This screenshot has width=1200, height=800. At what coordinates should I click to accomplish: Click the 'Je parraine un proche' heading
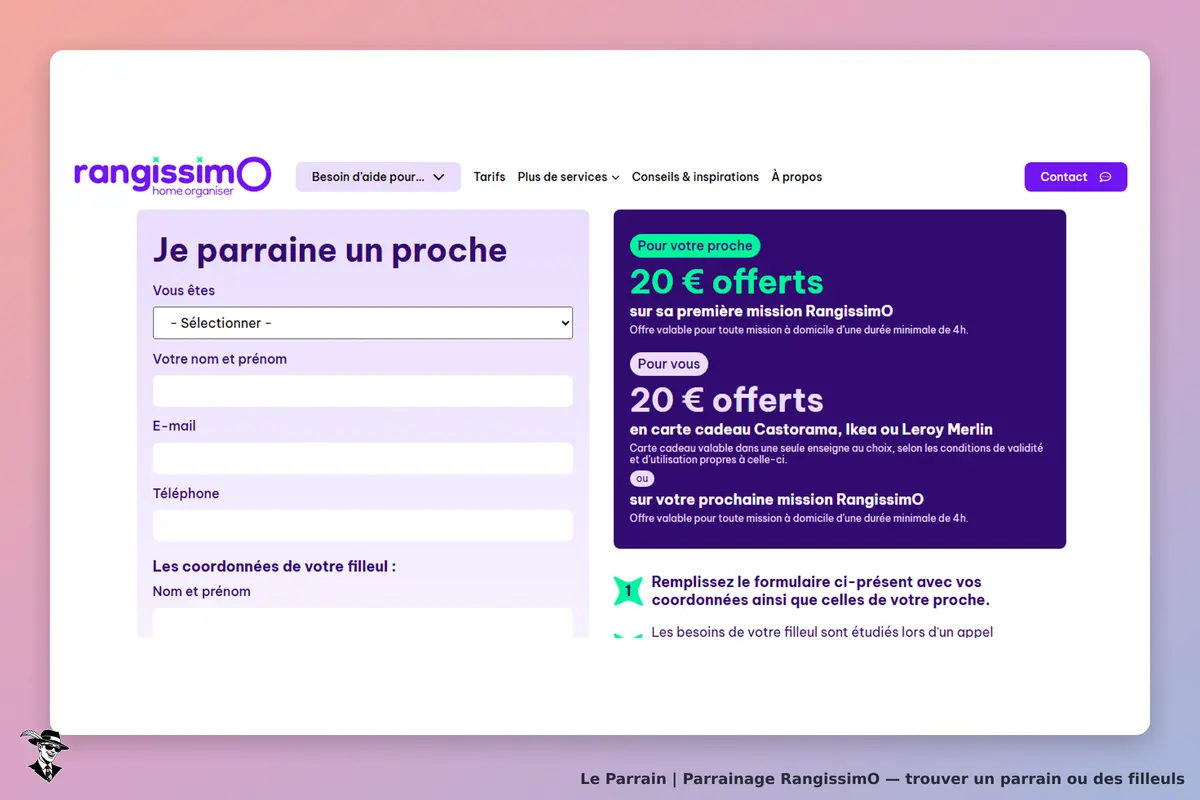coord(330,250)
